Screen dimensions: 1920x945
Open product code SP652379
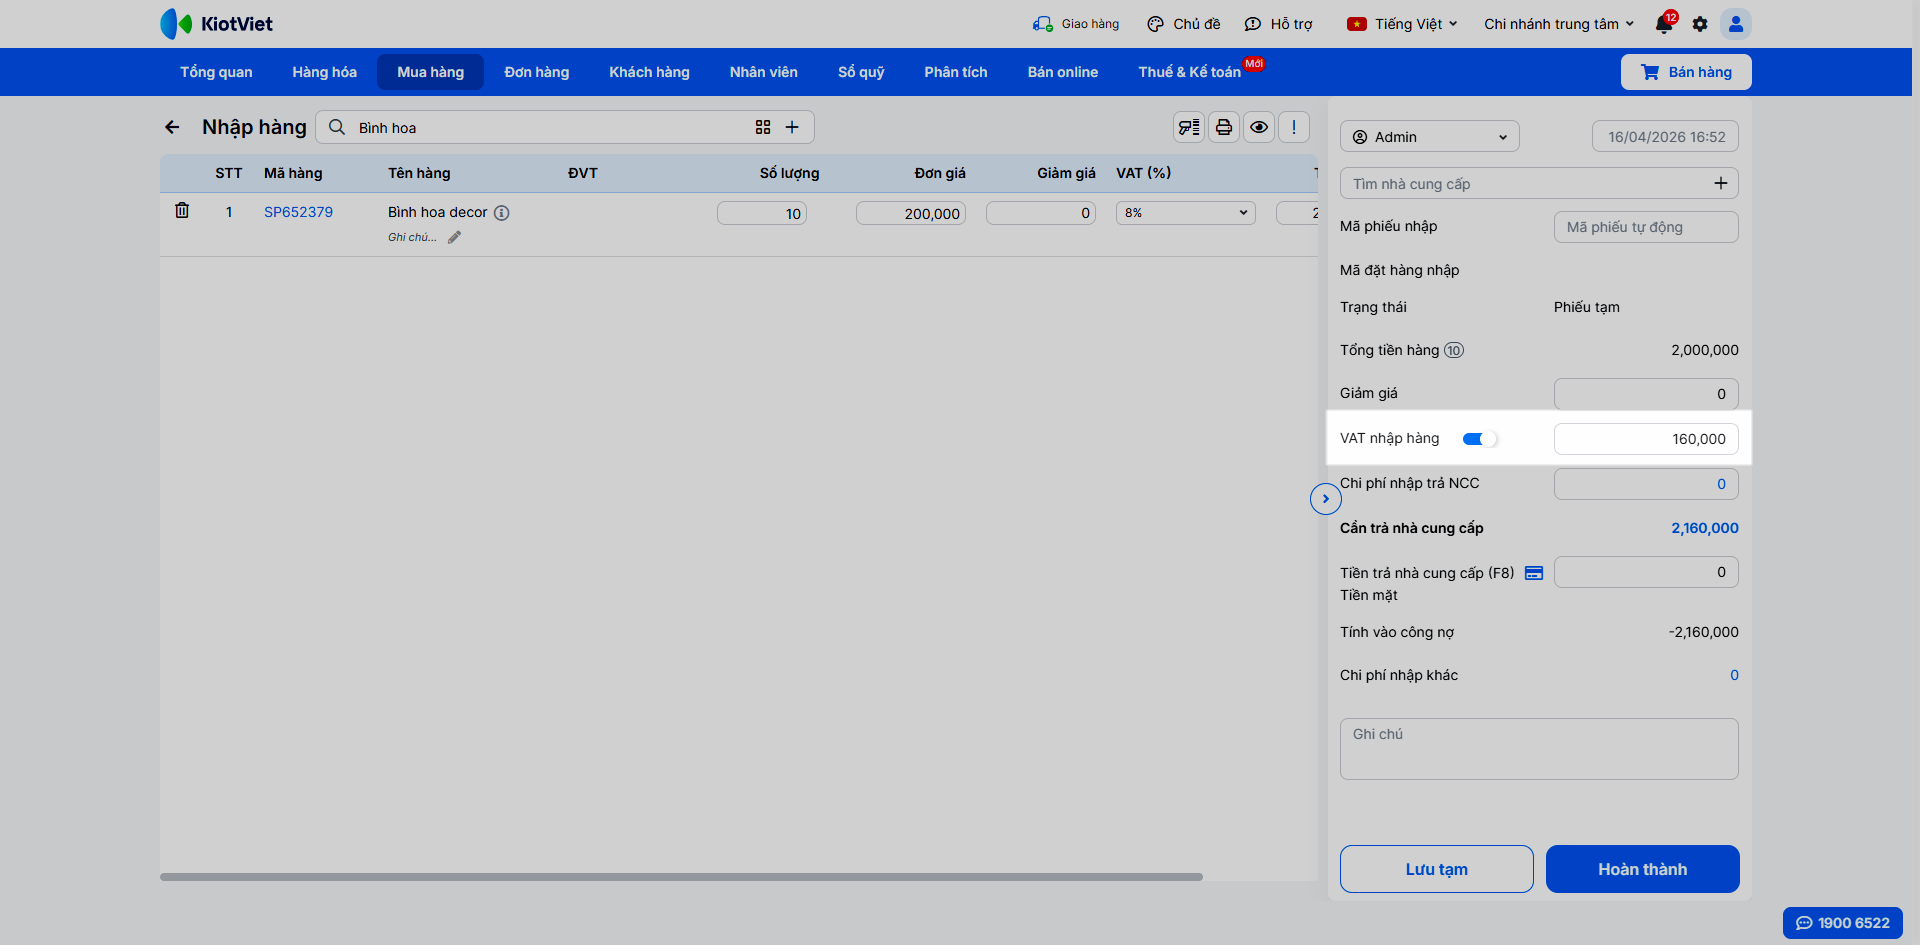click(x=298, y=212)
